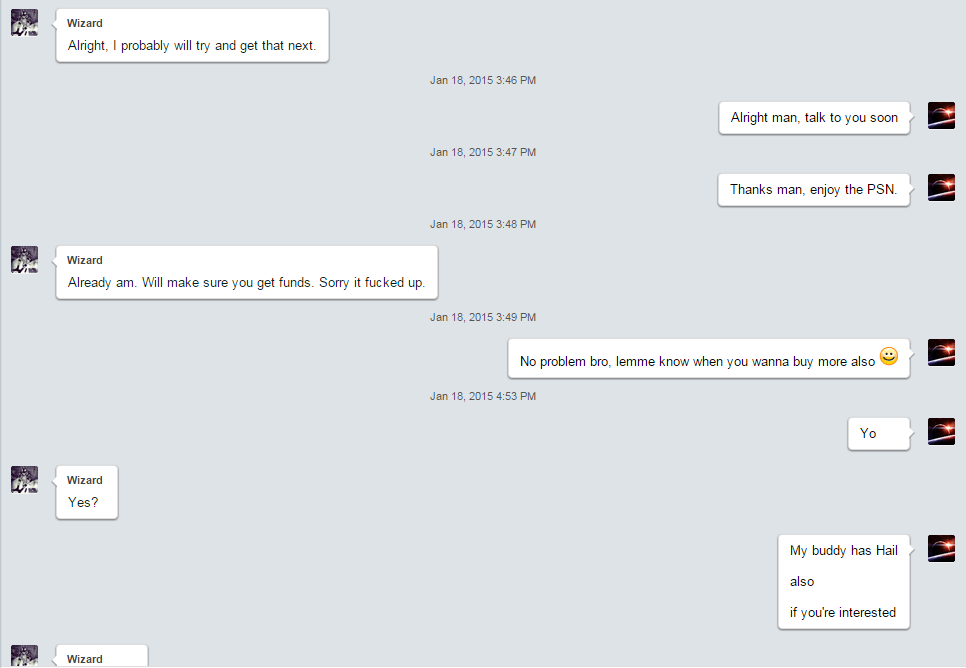Click the Jan 18, 2015 4:53 PM timestamp
Screen dimensions: 966x668
(483, 396)
